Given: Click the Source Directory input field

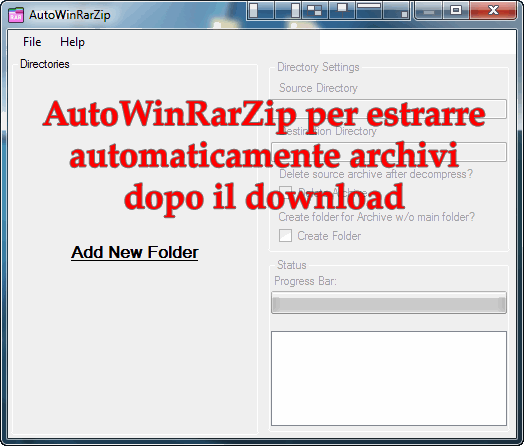Looking at the screenshot, I should coord(389,109).
